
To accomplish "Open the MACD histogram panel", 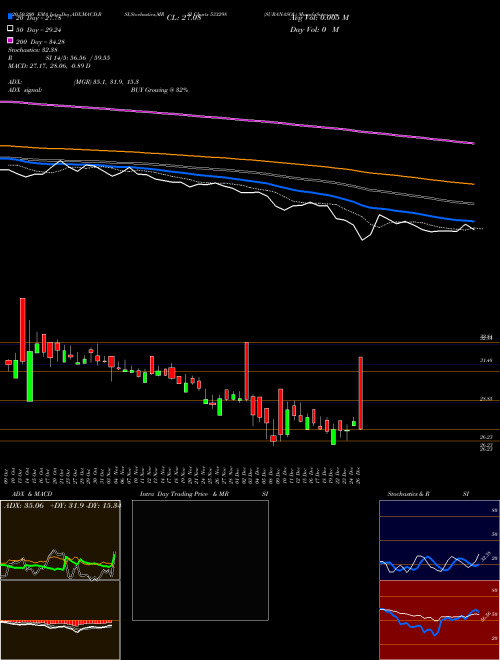I will click(60, 620).
